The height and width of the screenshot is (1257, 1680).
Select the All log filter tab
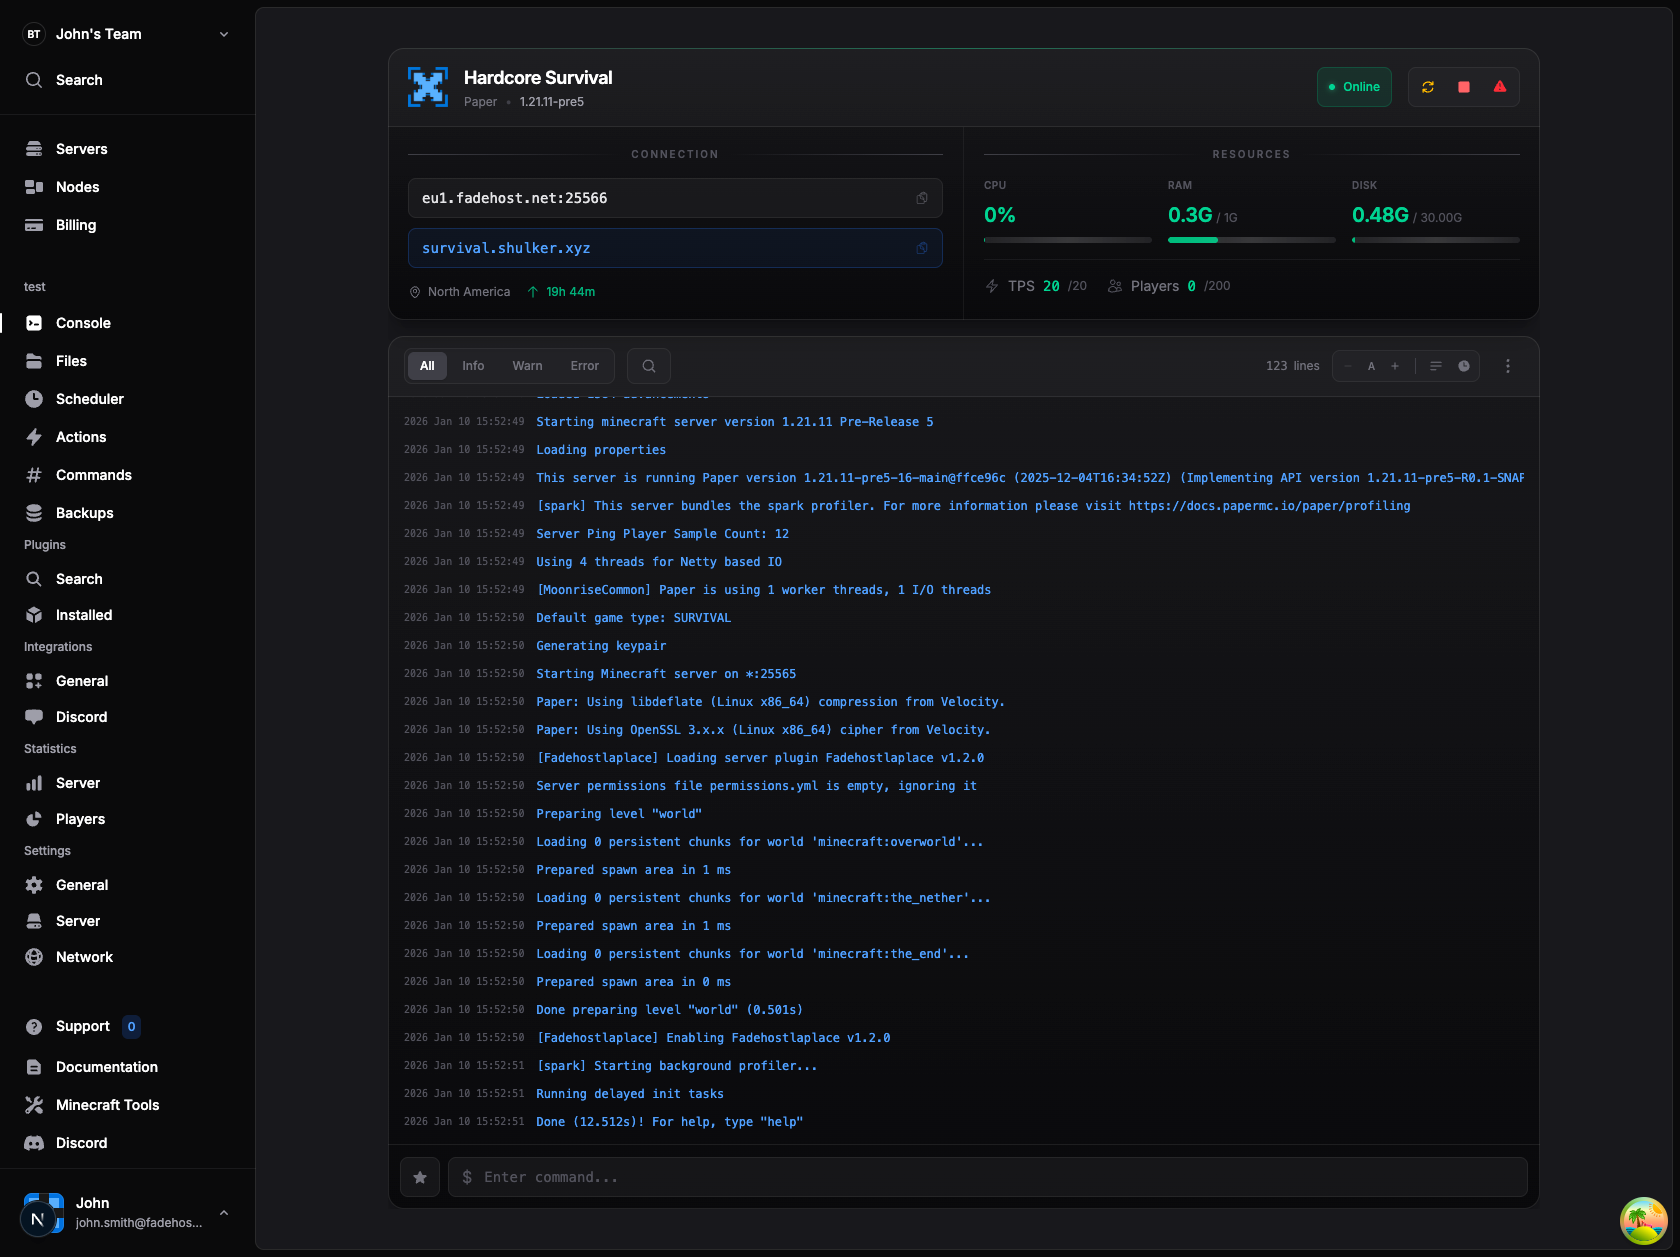pyautogui.click(x=427, y=366)
